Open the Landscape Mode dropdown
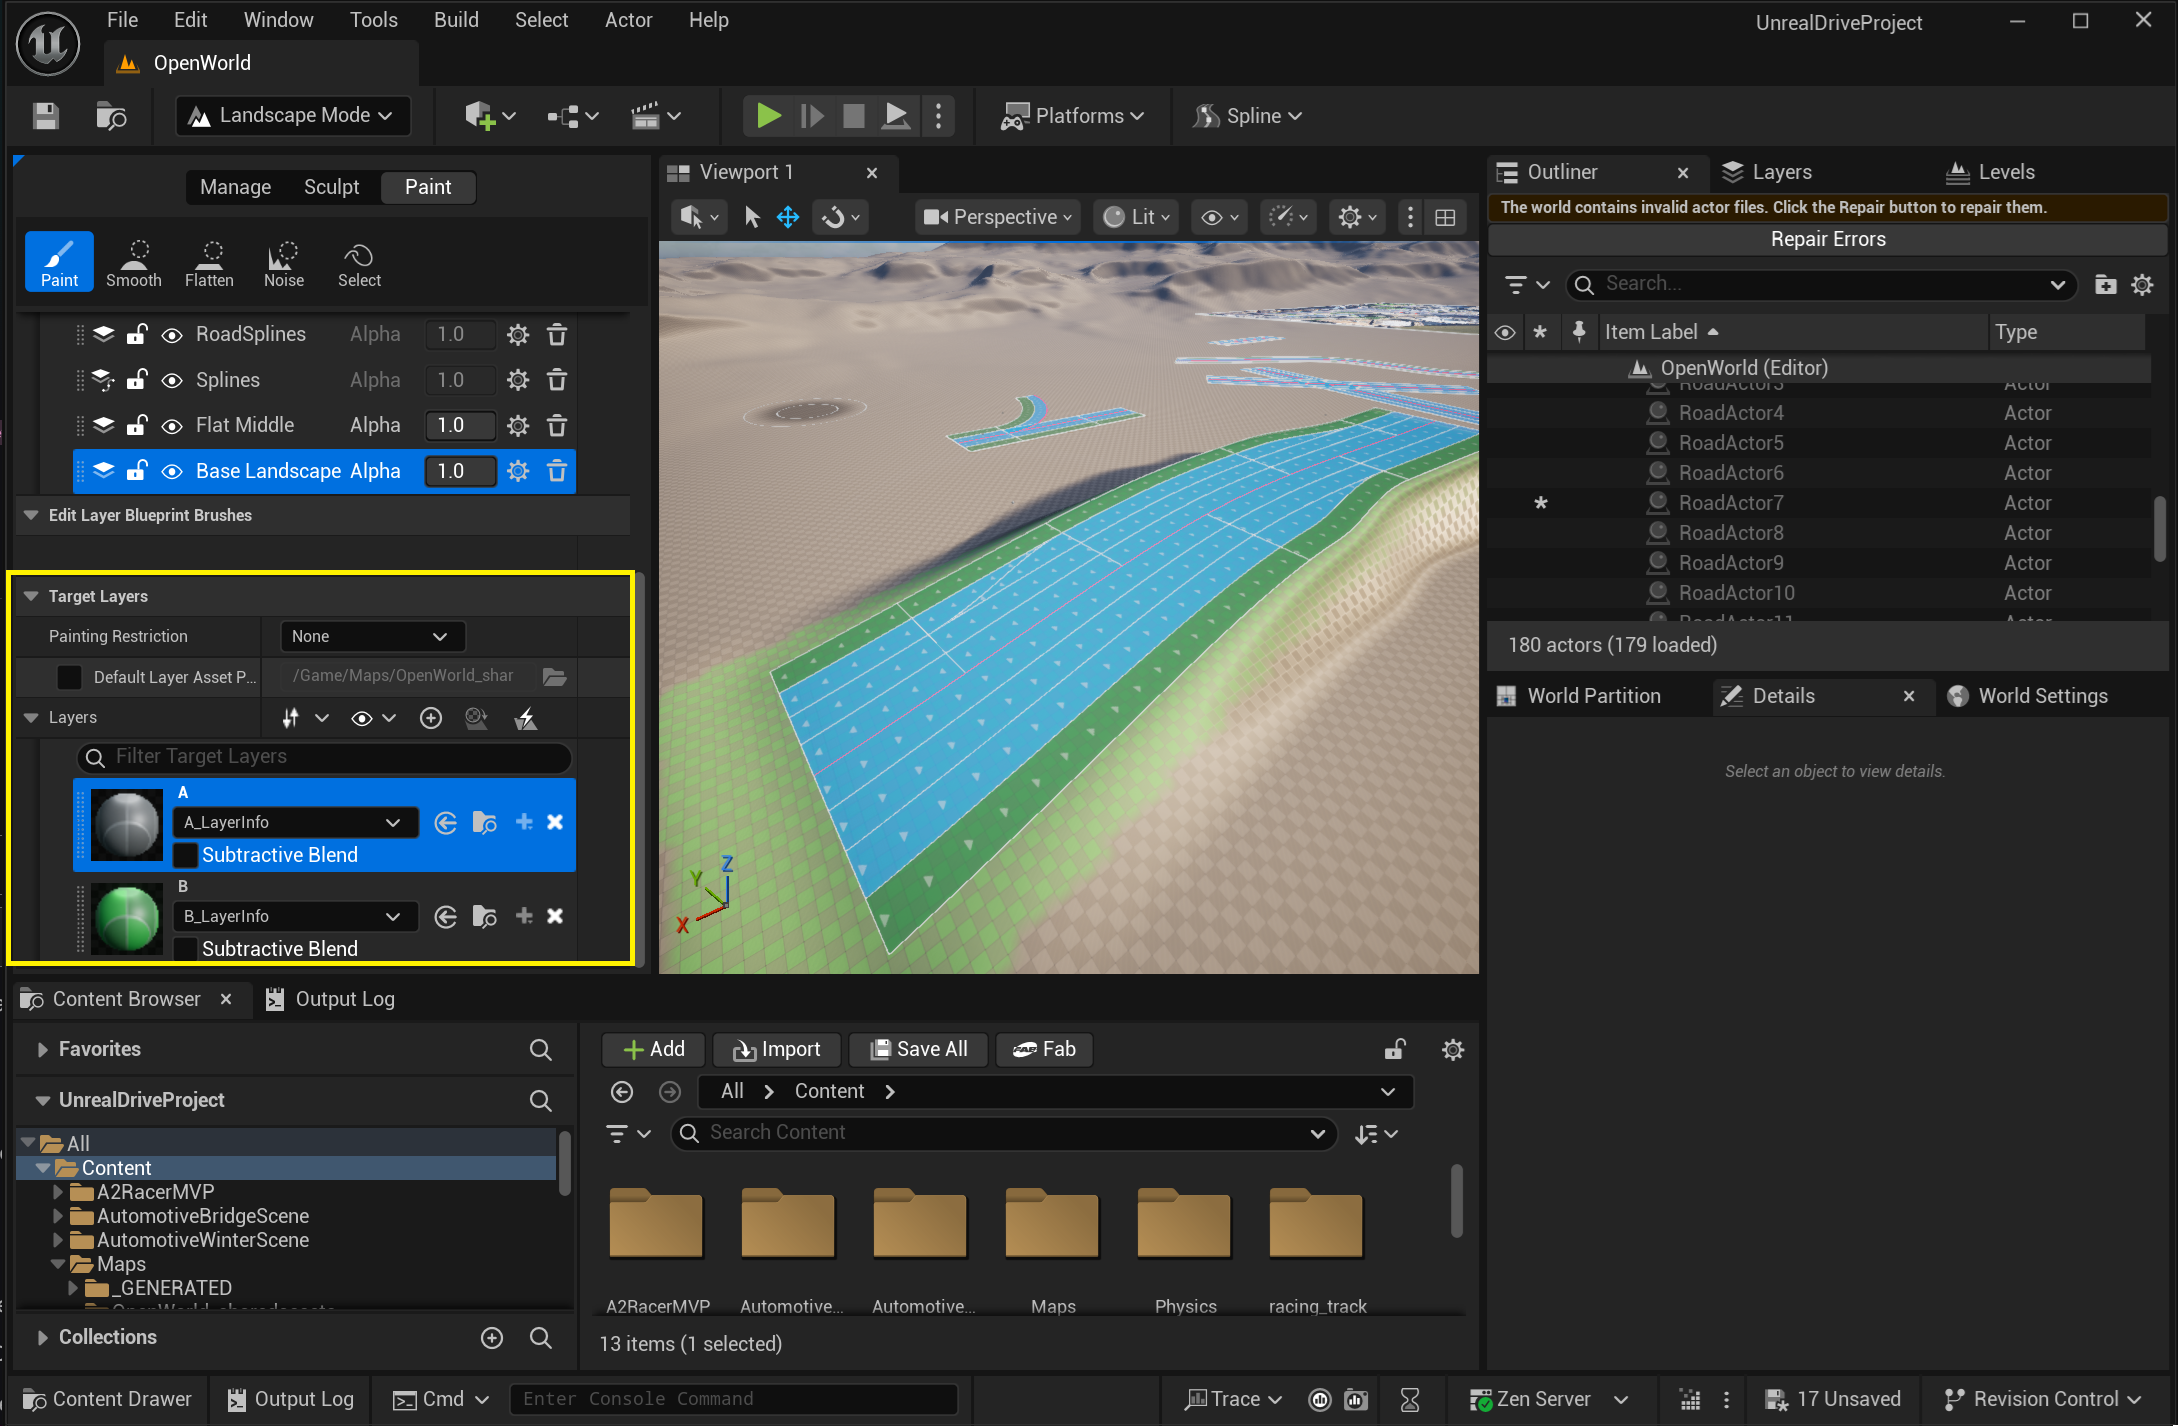 coord(293,116)
